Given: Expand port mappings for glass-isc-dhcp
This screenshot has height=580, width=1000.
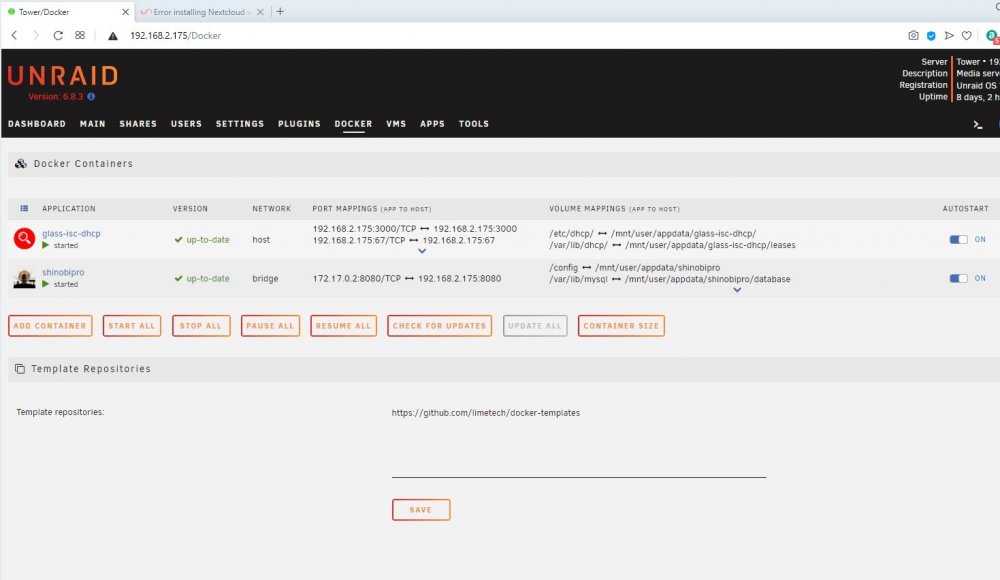Looking at the screenshot, I should [x=422, y=251].
